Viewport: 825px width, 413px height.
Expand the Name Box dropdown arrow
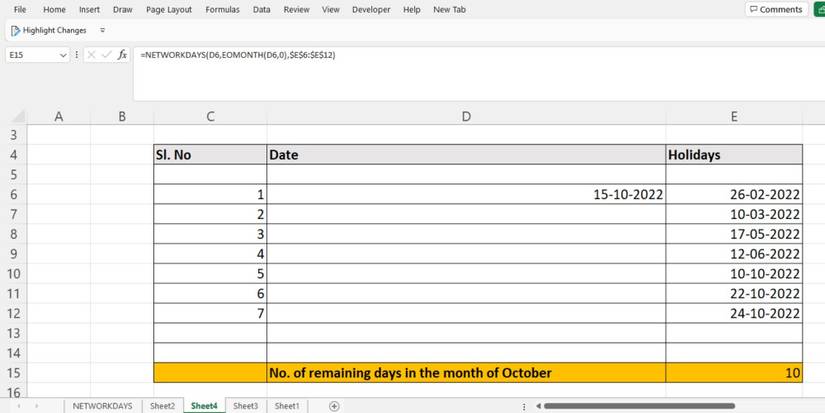[x=64, y=55]
